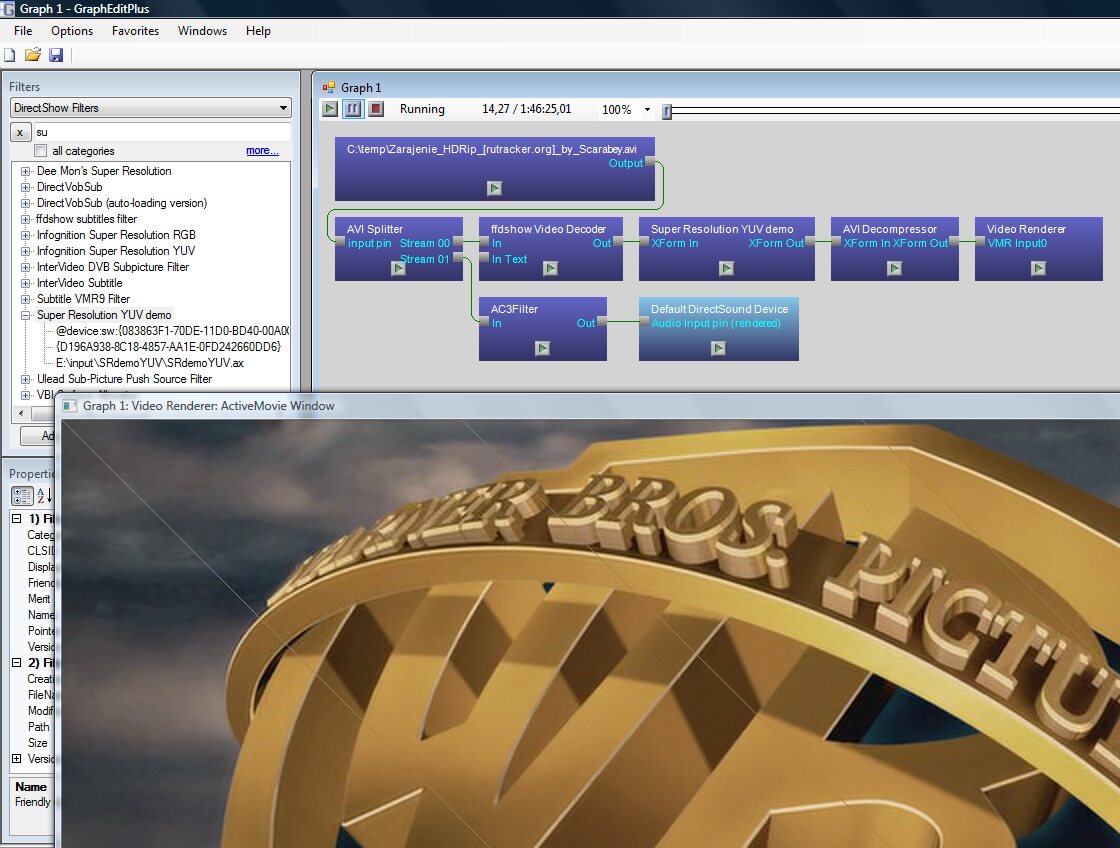
Task: Open the File menu
Action: (23, 31)
